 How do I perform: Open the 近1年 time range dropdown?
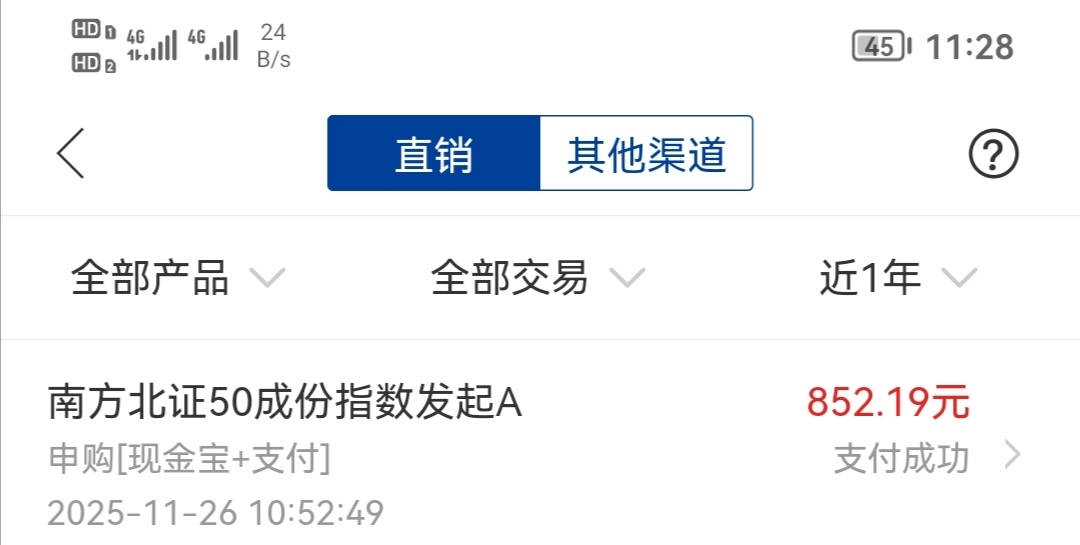[898, 278]
